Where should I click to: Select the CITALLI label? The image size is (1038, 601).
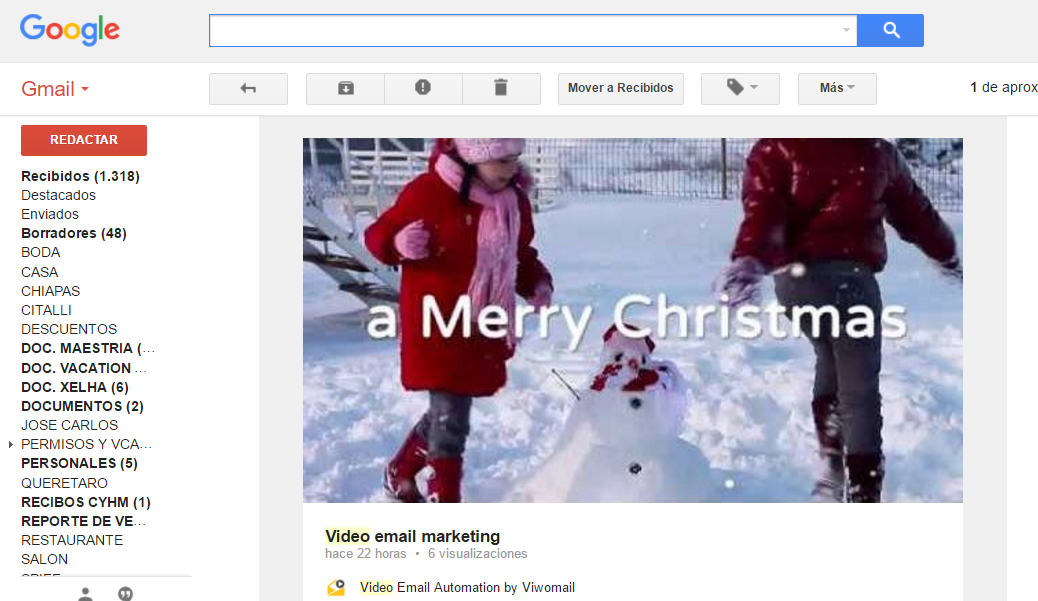click(x=46, y=310)
